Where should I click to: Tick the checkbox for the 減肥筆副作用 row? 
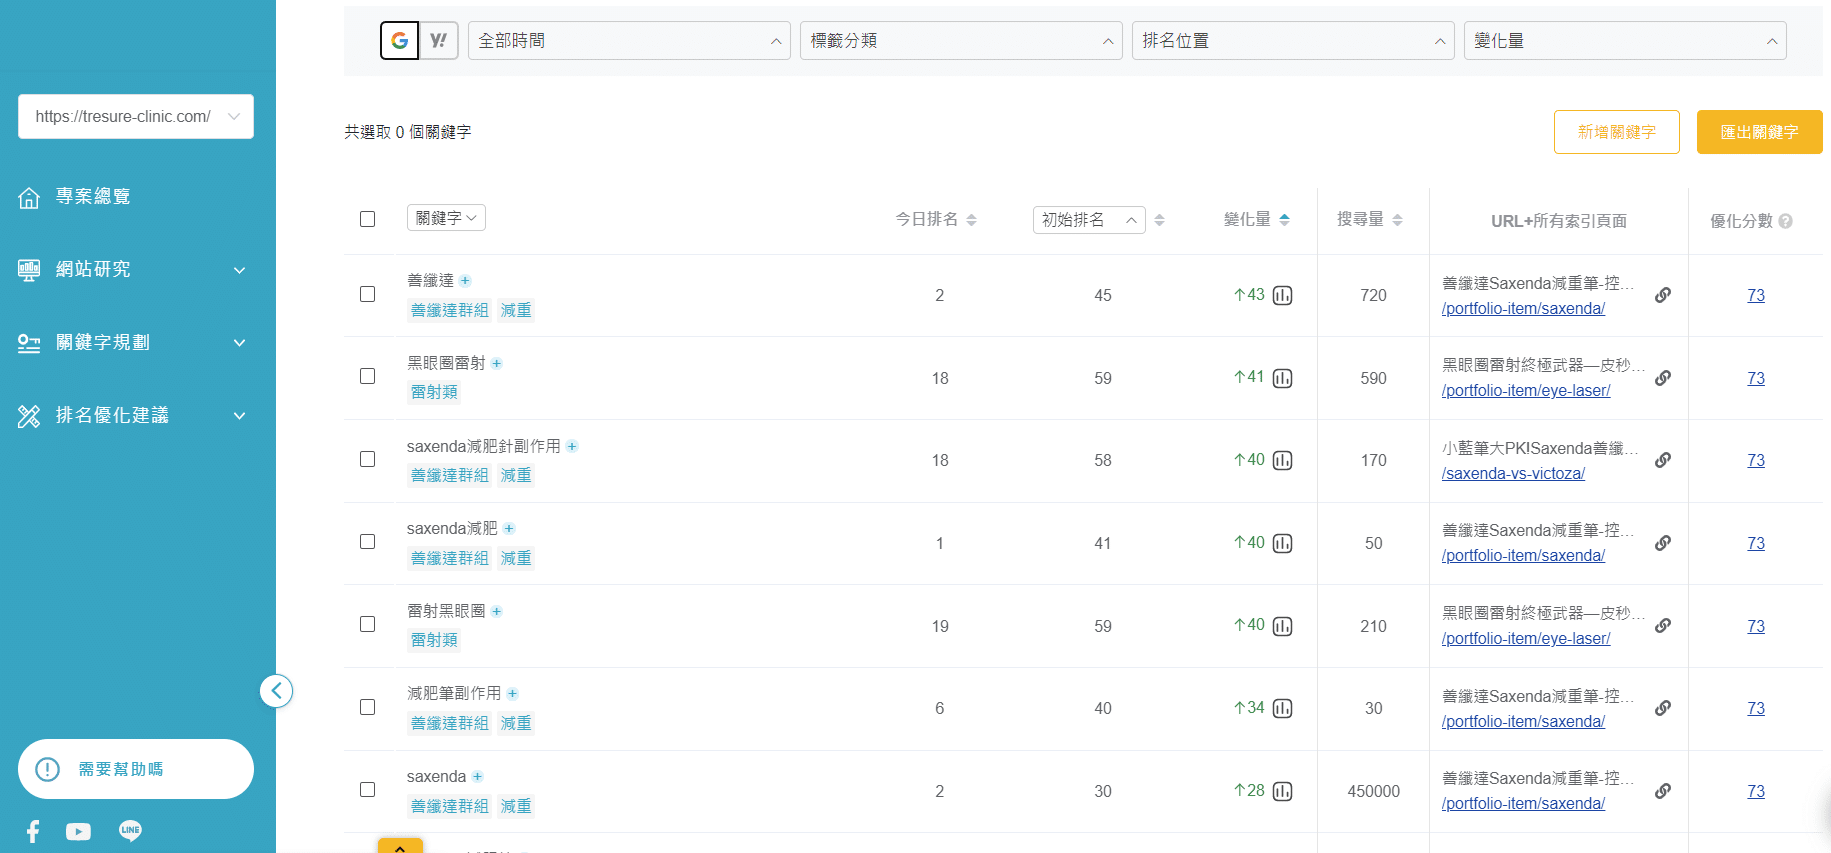[x=368, y=707]
